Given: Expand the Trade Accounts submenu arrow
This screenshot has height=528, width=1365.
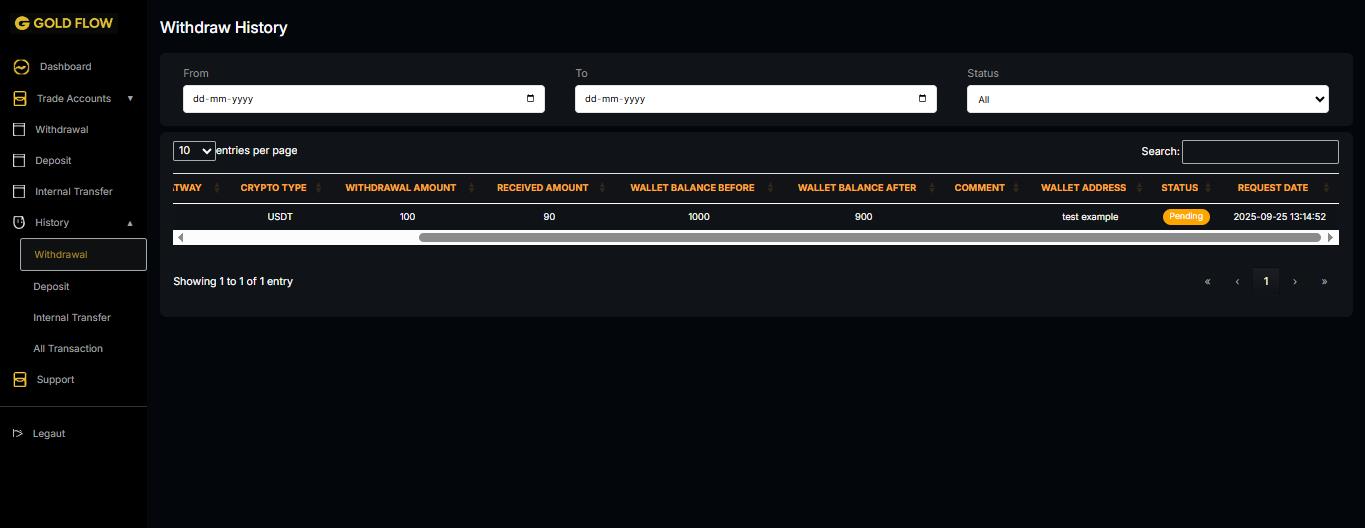Looking at the screenshot, I should pos(130,98).
